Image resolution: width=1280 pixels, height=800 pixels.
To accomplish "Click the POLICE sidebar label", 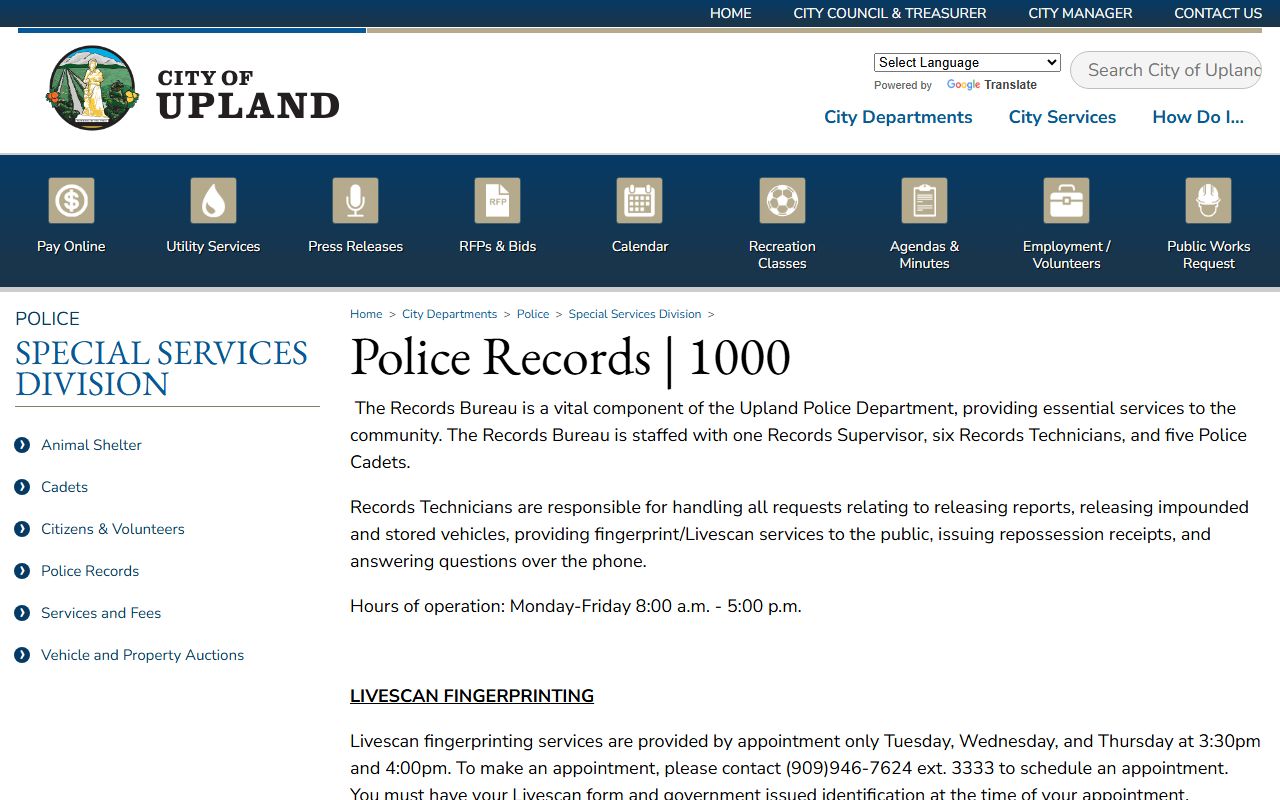I will 47,319.
